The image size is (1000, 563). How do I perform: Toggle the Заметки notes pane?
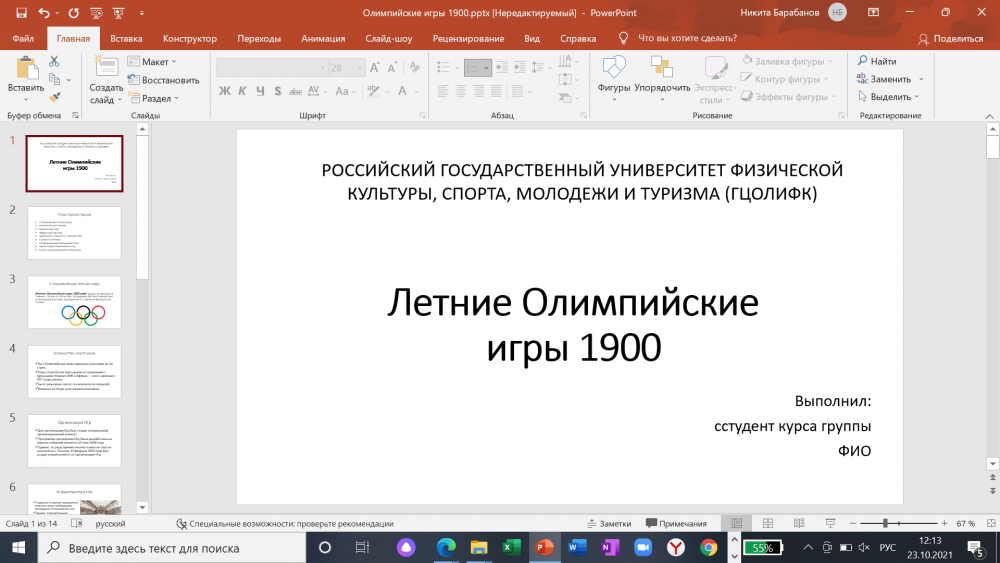click(x=609, y=523)
